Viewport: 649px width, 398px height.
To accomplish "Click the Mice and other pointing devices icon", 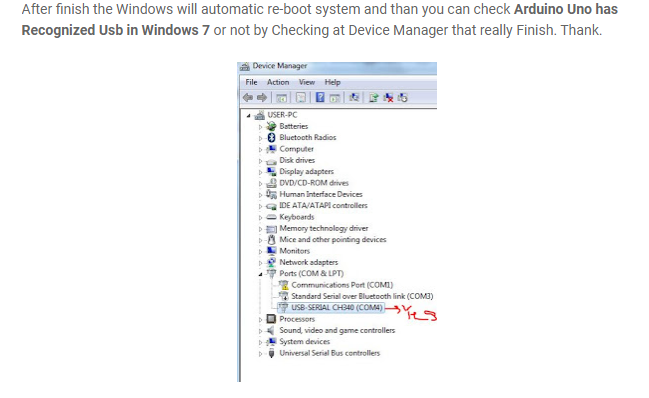I will [272, 240].
